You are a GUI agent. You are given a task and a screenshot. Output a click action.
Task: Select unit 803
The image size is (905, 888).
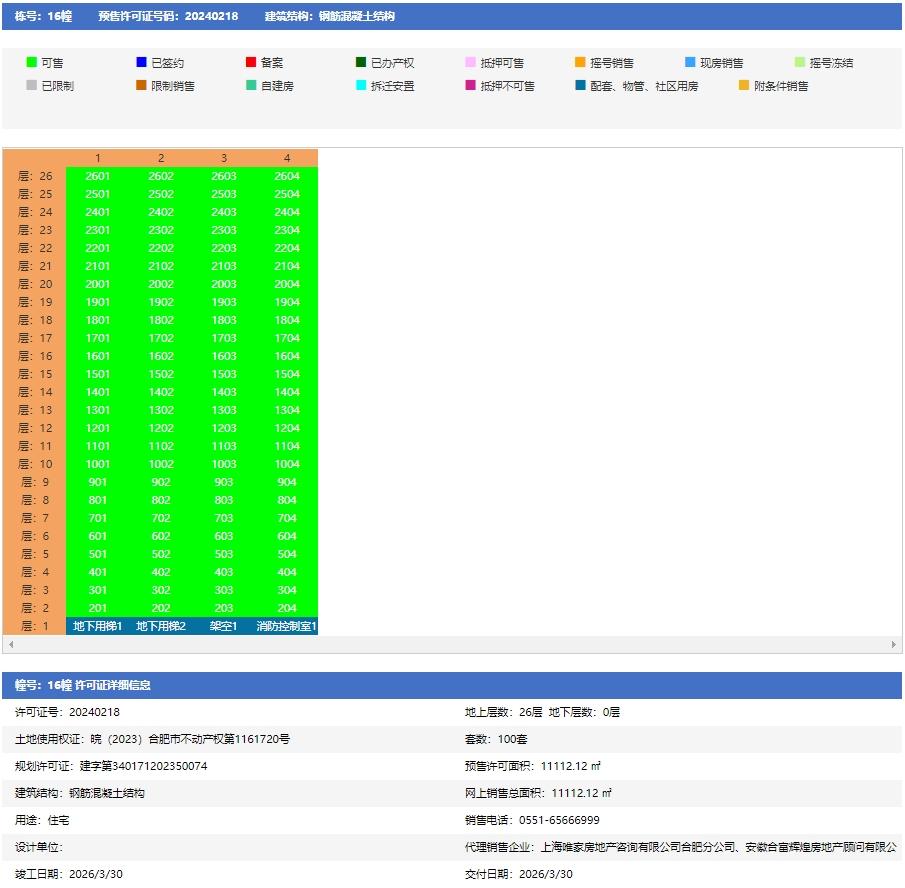click(224, 500)
